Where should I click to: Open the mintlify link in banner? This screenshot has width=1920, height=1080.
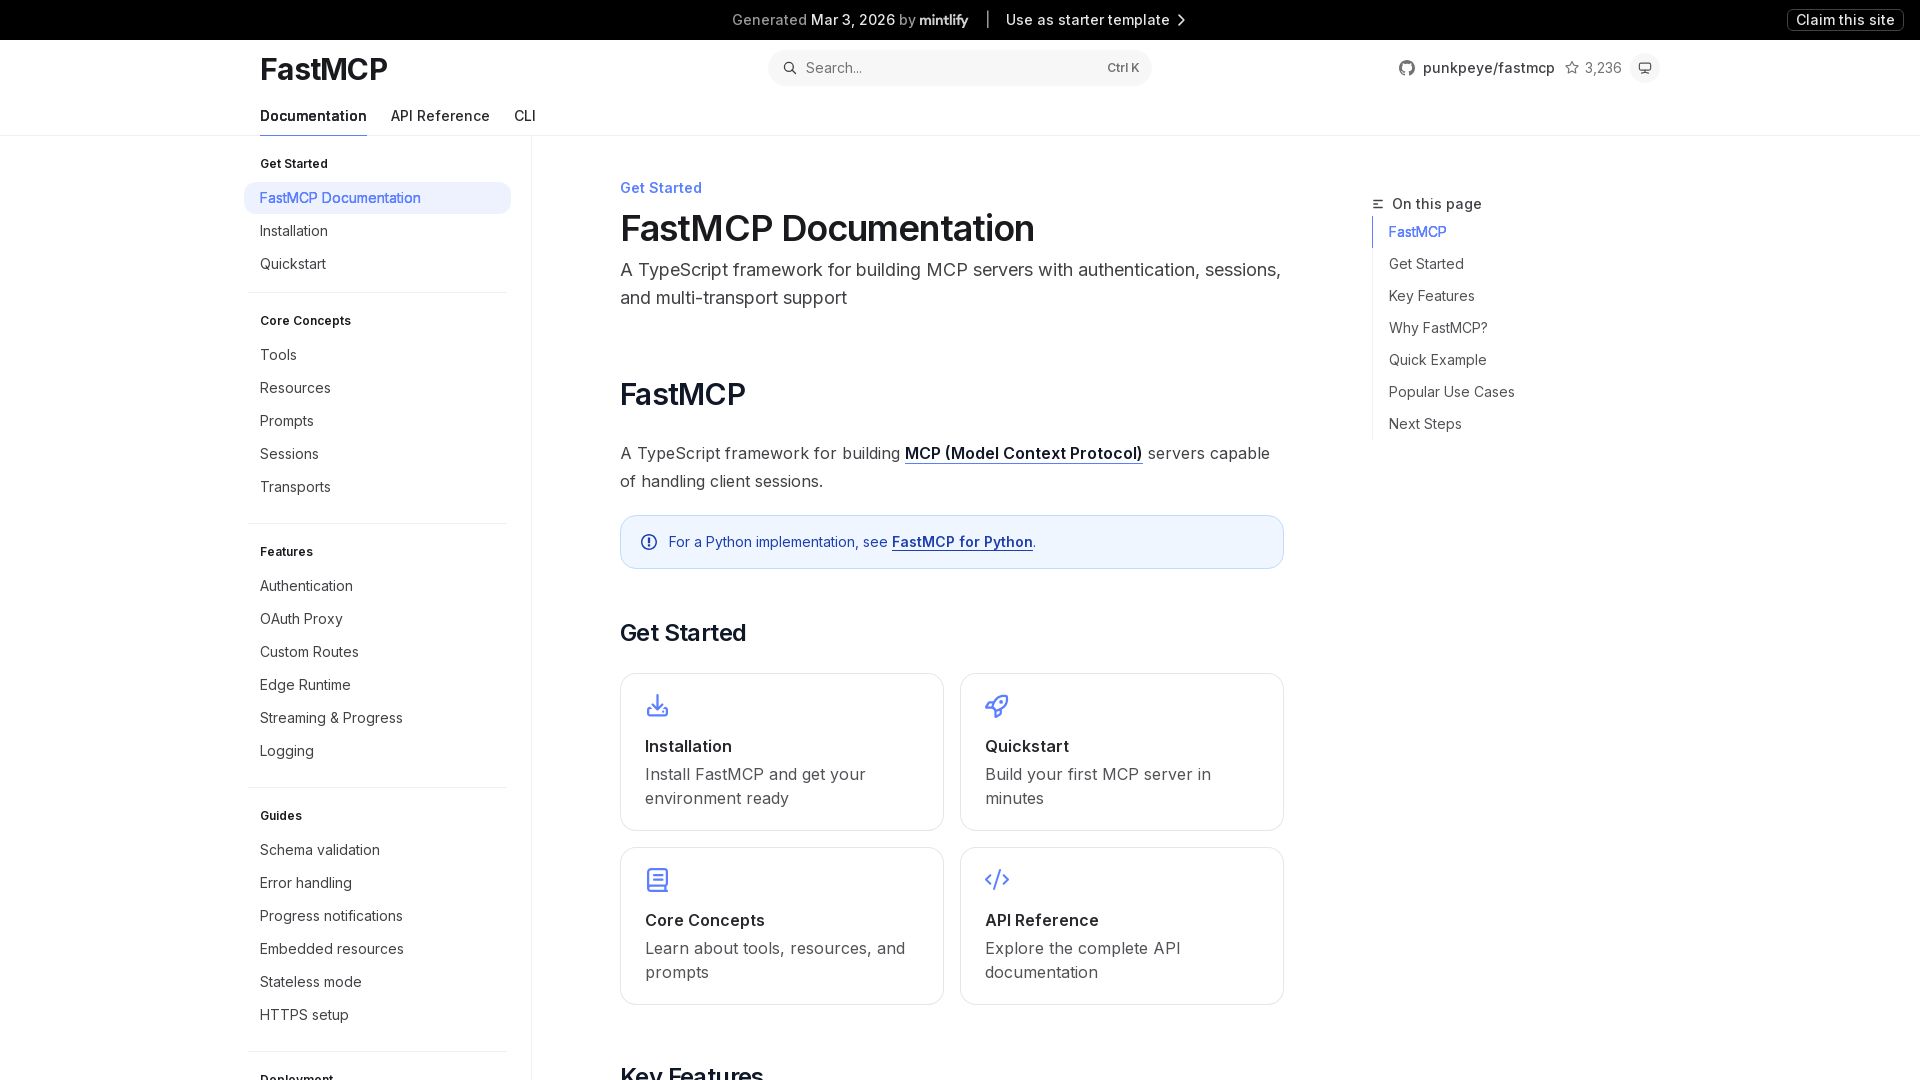944,20
